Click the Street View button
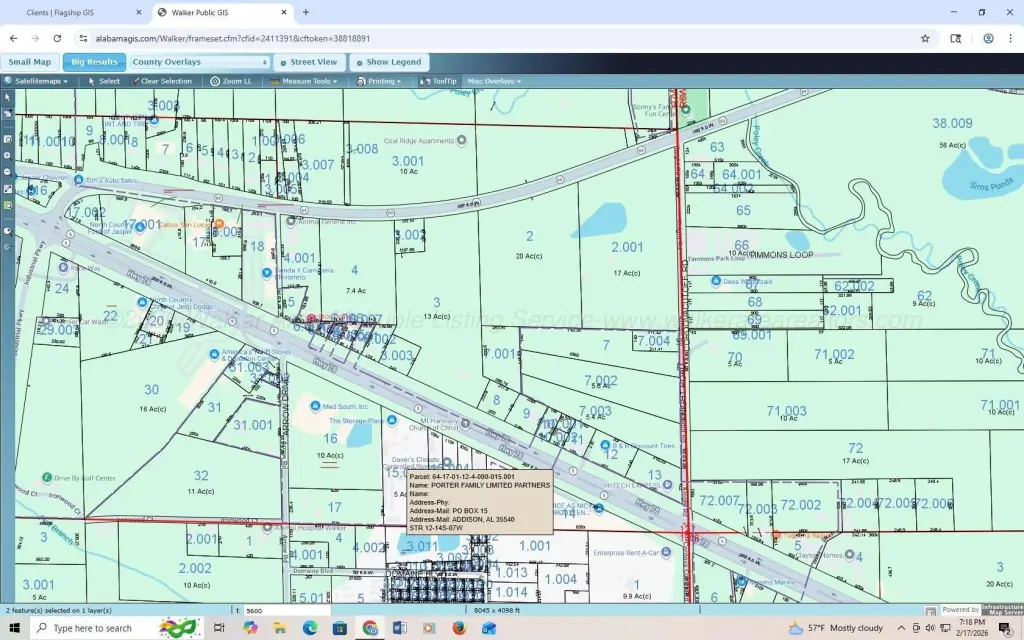The width and height of the screenshot is (1024, 640). pyautogui.click(x=309, y=62)
